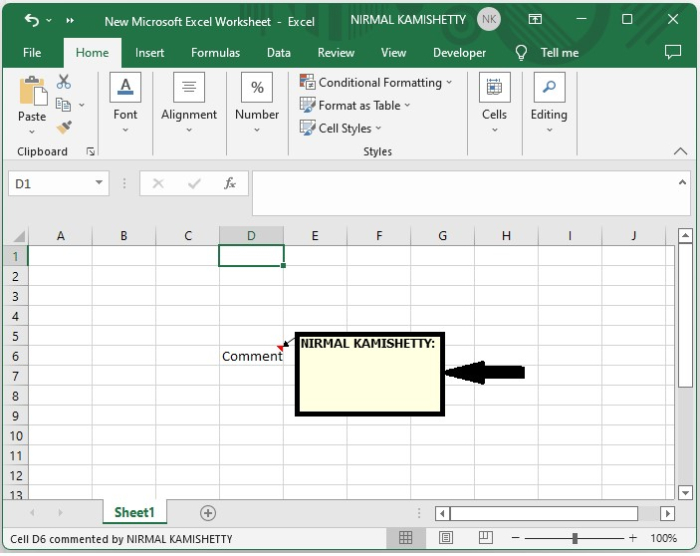Switch to Normal view icon

tap(405, 538)
